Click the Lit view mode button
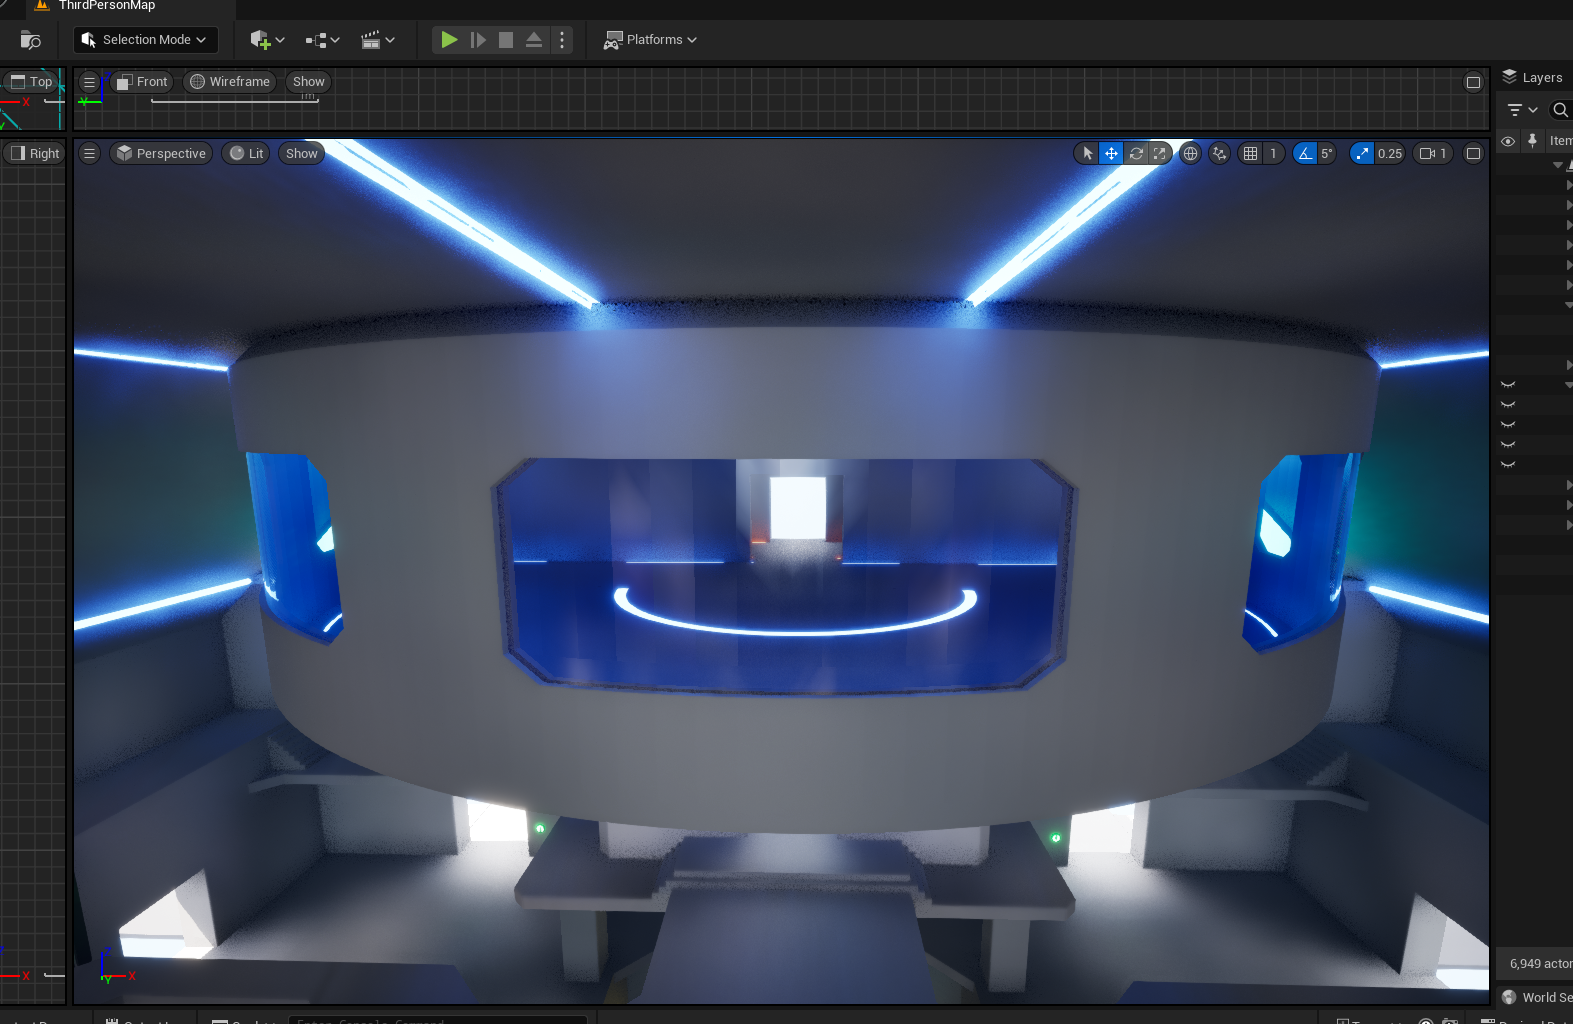The image size is (1573, 1024). (246, 153)
